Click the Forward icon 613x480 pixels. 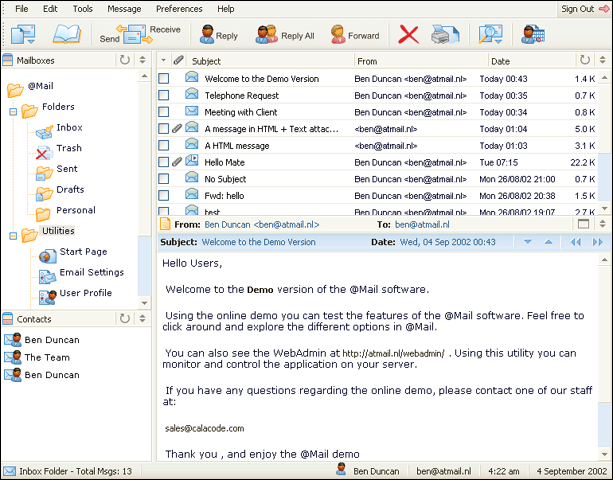(x=338, y=35)
